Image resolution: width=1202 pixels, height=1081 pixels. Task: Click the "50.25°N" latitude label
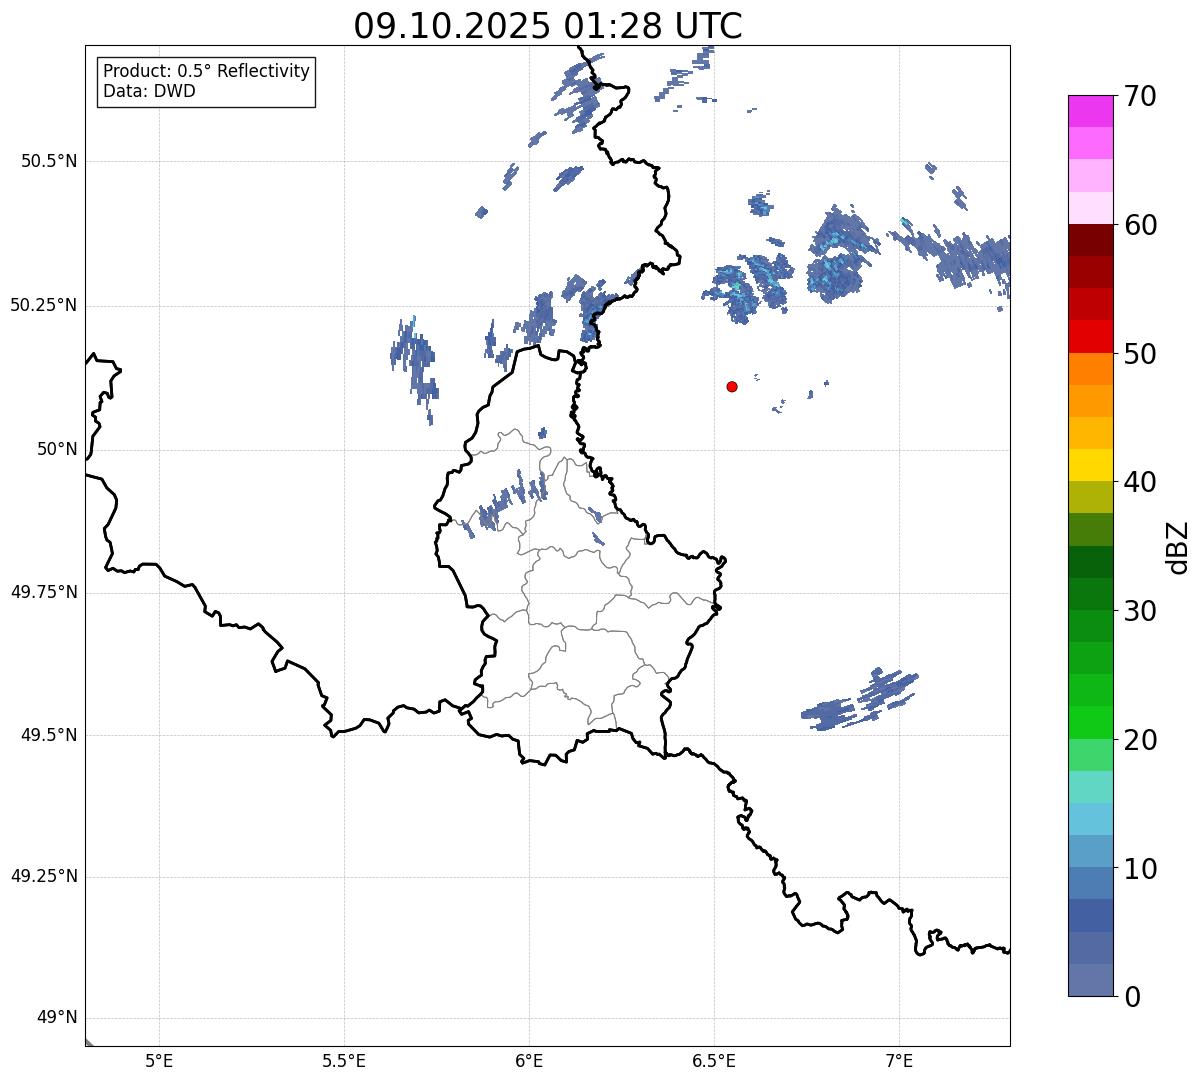click(44, 305)
